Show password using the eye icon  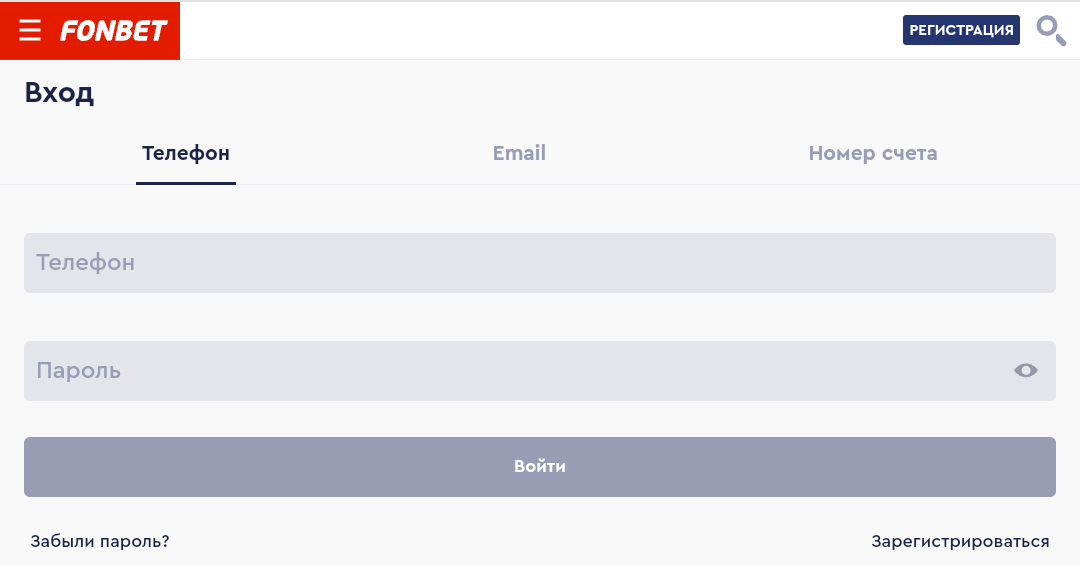[1026, 371]
